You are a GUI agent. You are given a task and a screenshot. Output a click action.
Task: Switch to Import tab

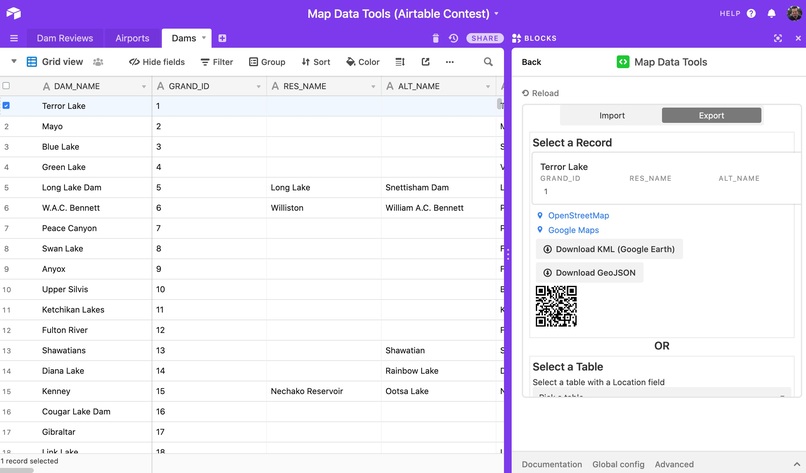point(612,116)
